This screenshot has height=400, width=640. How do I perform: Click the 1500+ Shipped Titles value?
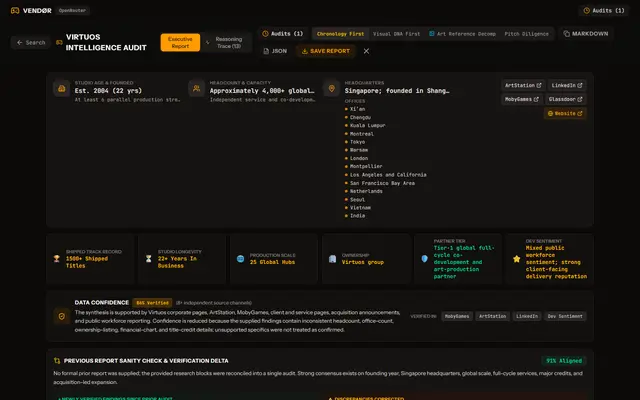click(87, 262)
